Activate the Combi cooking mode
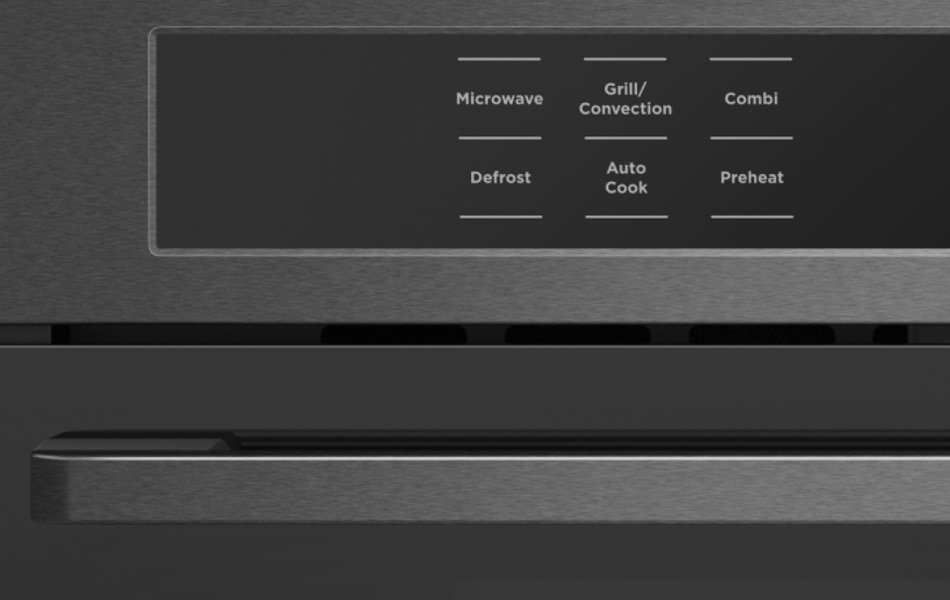 [751, 99]
